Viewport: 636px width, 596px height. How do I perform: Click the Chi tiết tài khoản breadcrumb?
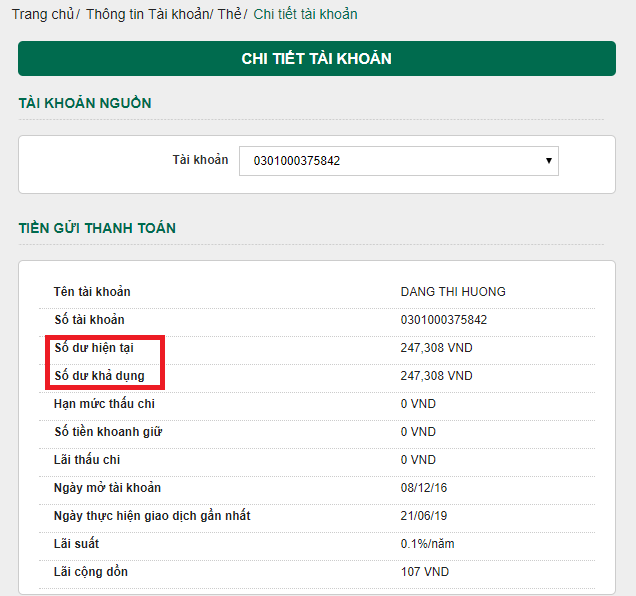[x=305, y=15]
